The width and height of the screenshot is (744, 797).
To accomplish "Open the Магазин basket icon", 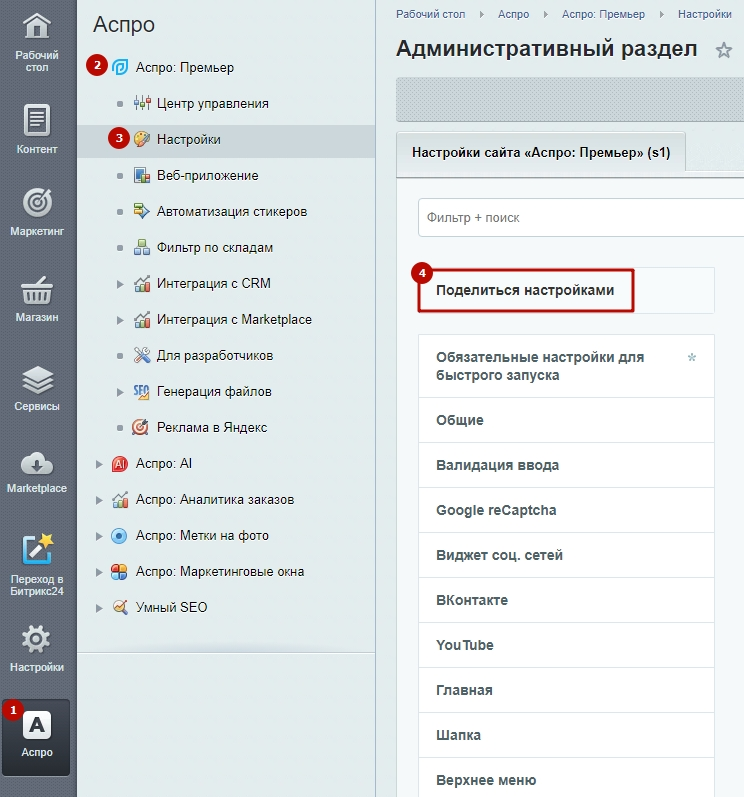I will click(37, 290).
